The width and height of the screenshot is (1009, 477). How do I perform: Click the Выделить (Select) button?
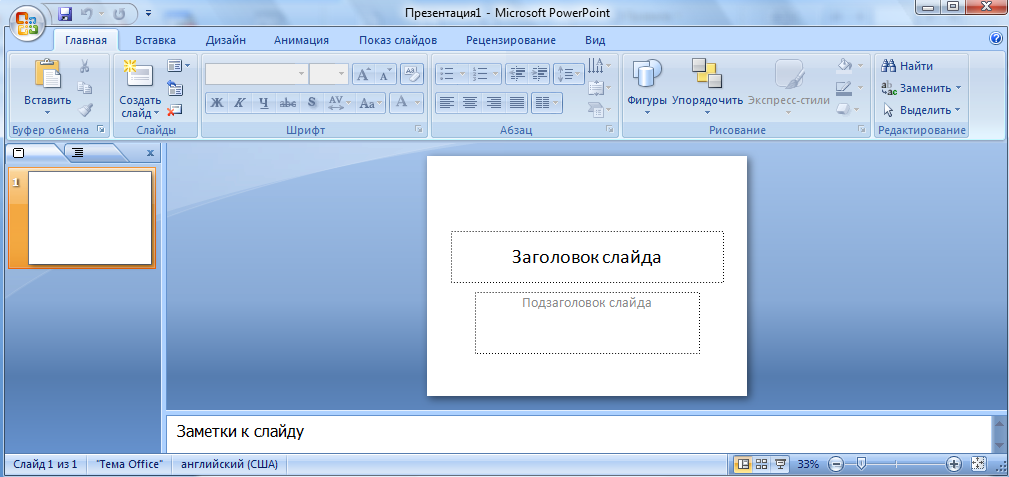pos(921,110)
